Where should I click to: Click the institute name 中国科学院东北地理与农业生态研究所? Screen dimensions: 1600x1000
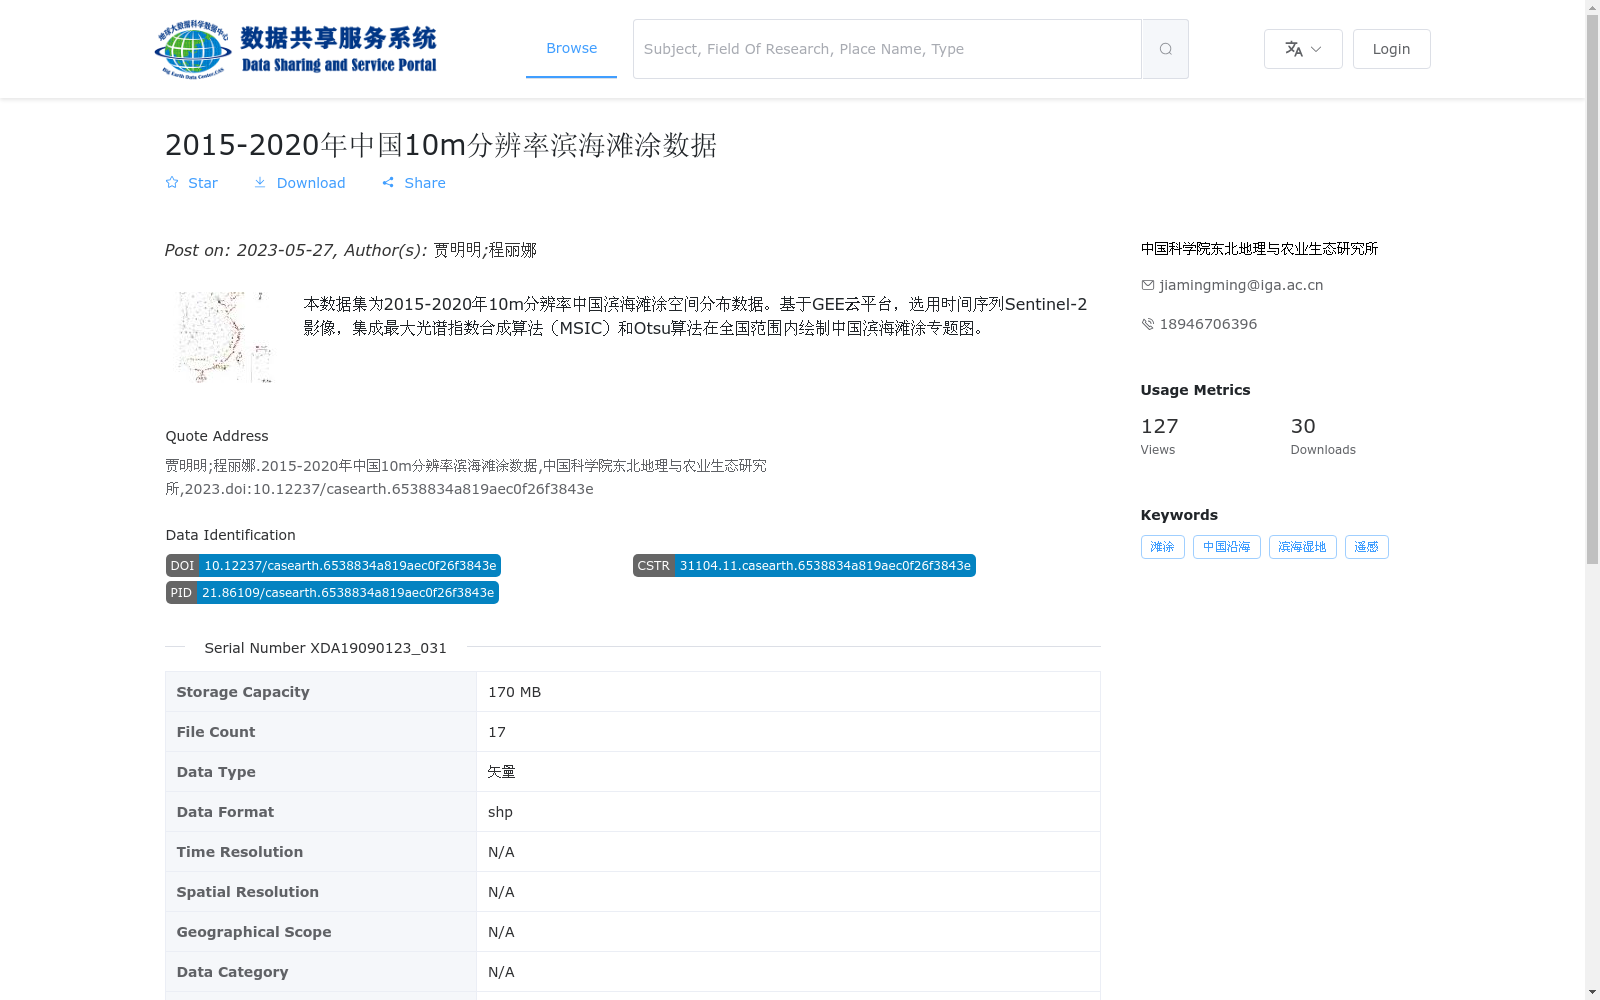coord(1259,249)
